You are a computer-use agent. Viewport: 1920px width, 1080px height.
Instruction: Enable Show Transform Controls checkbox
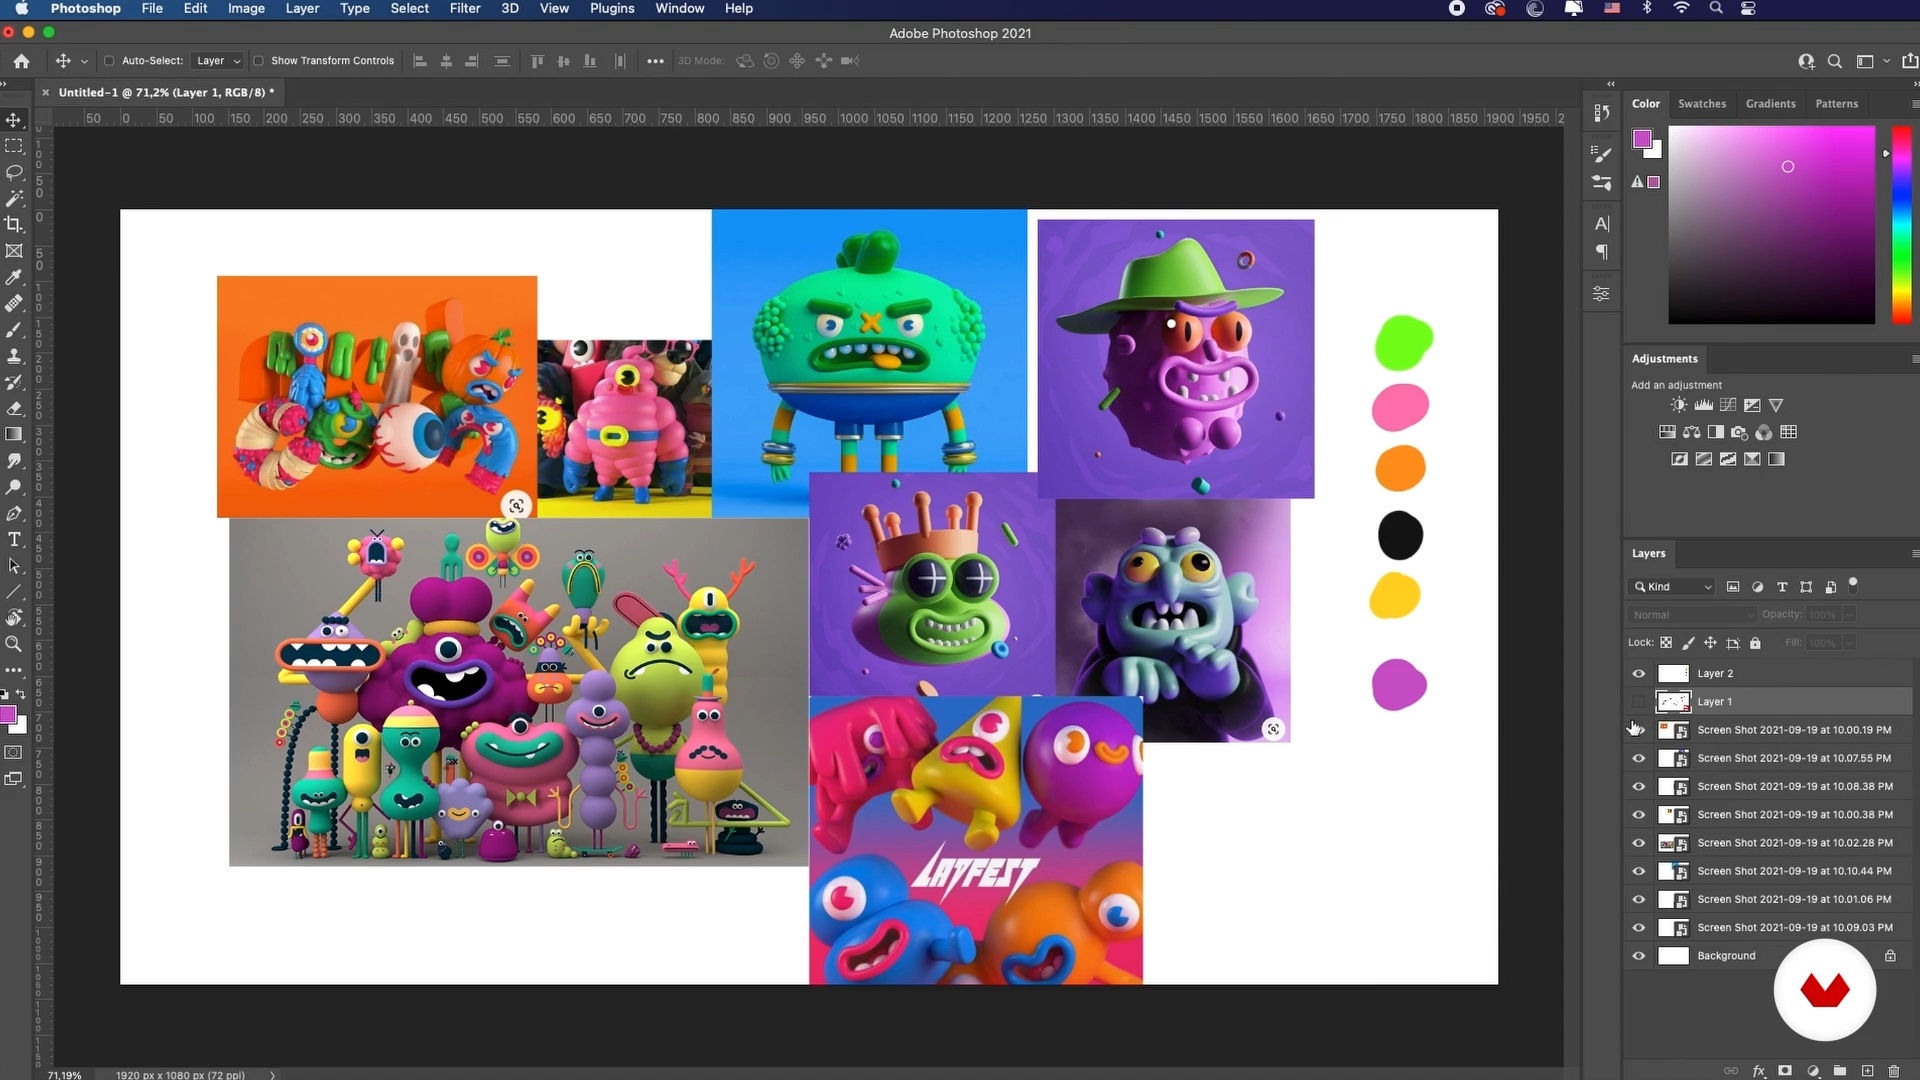258,61
